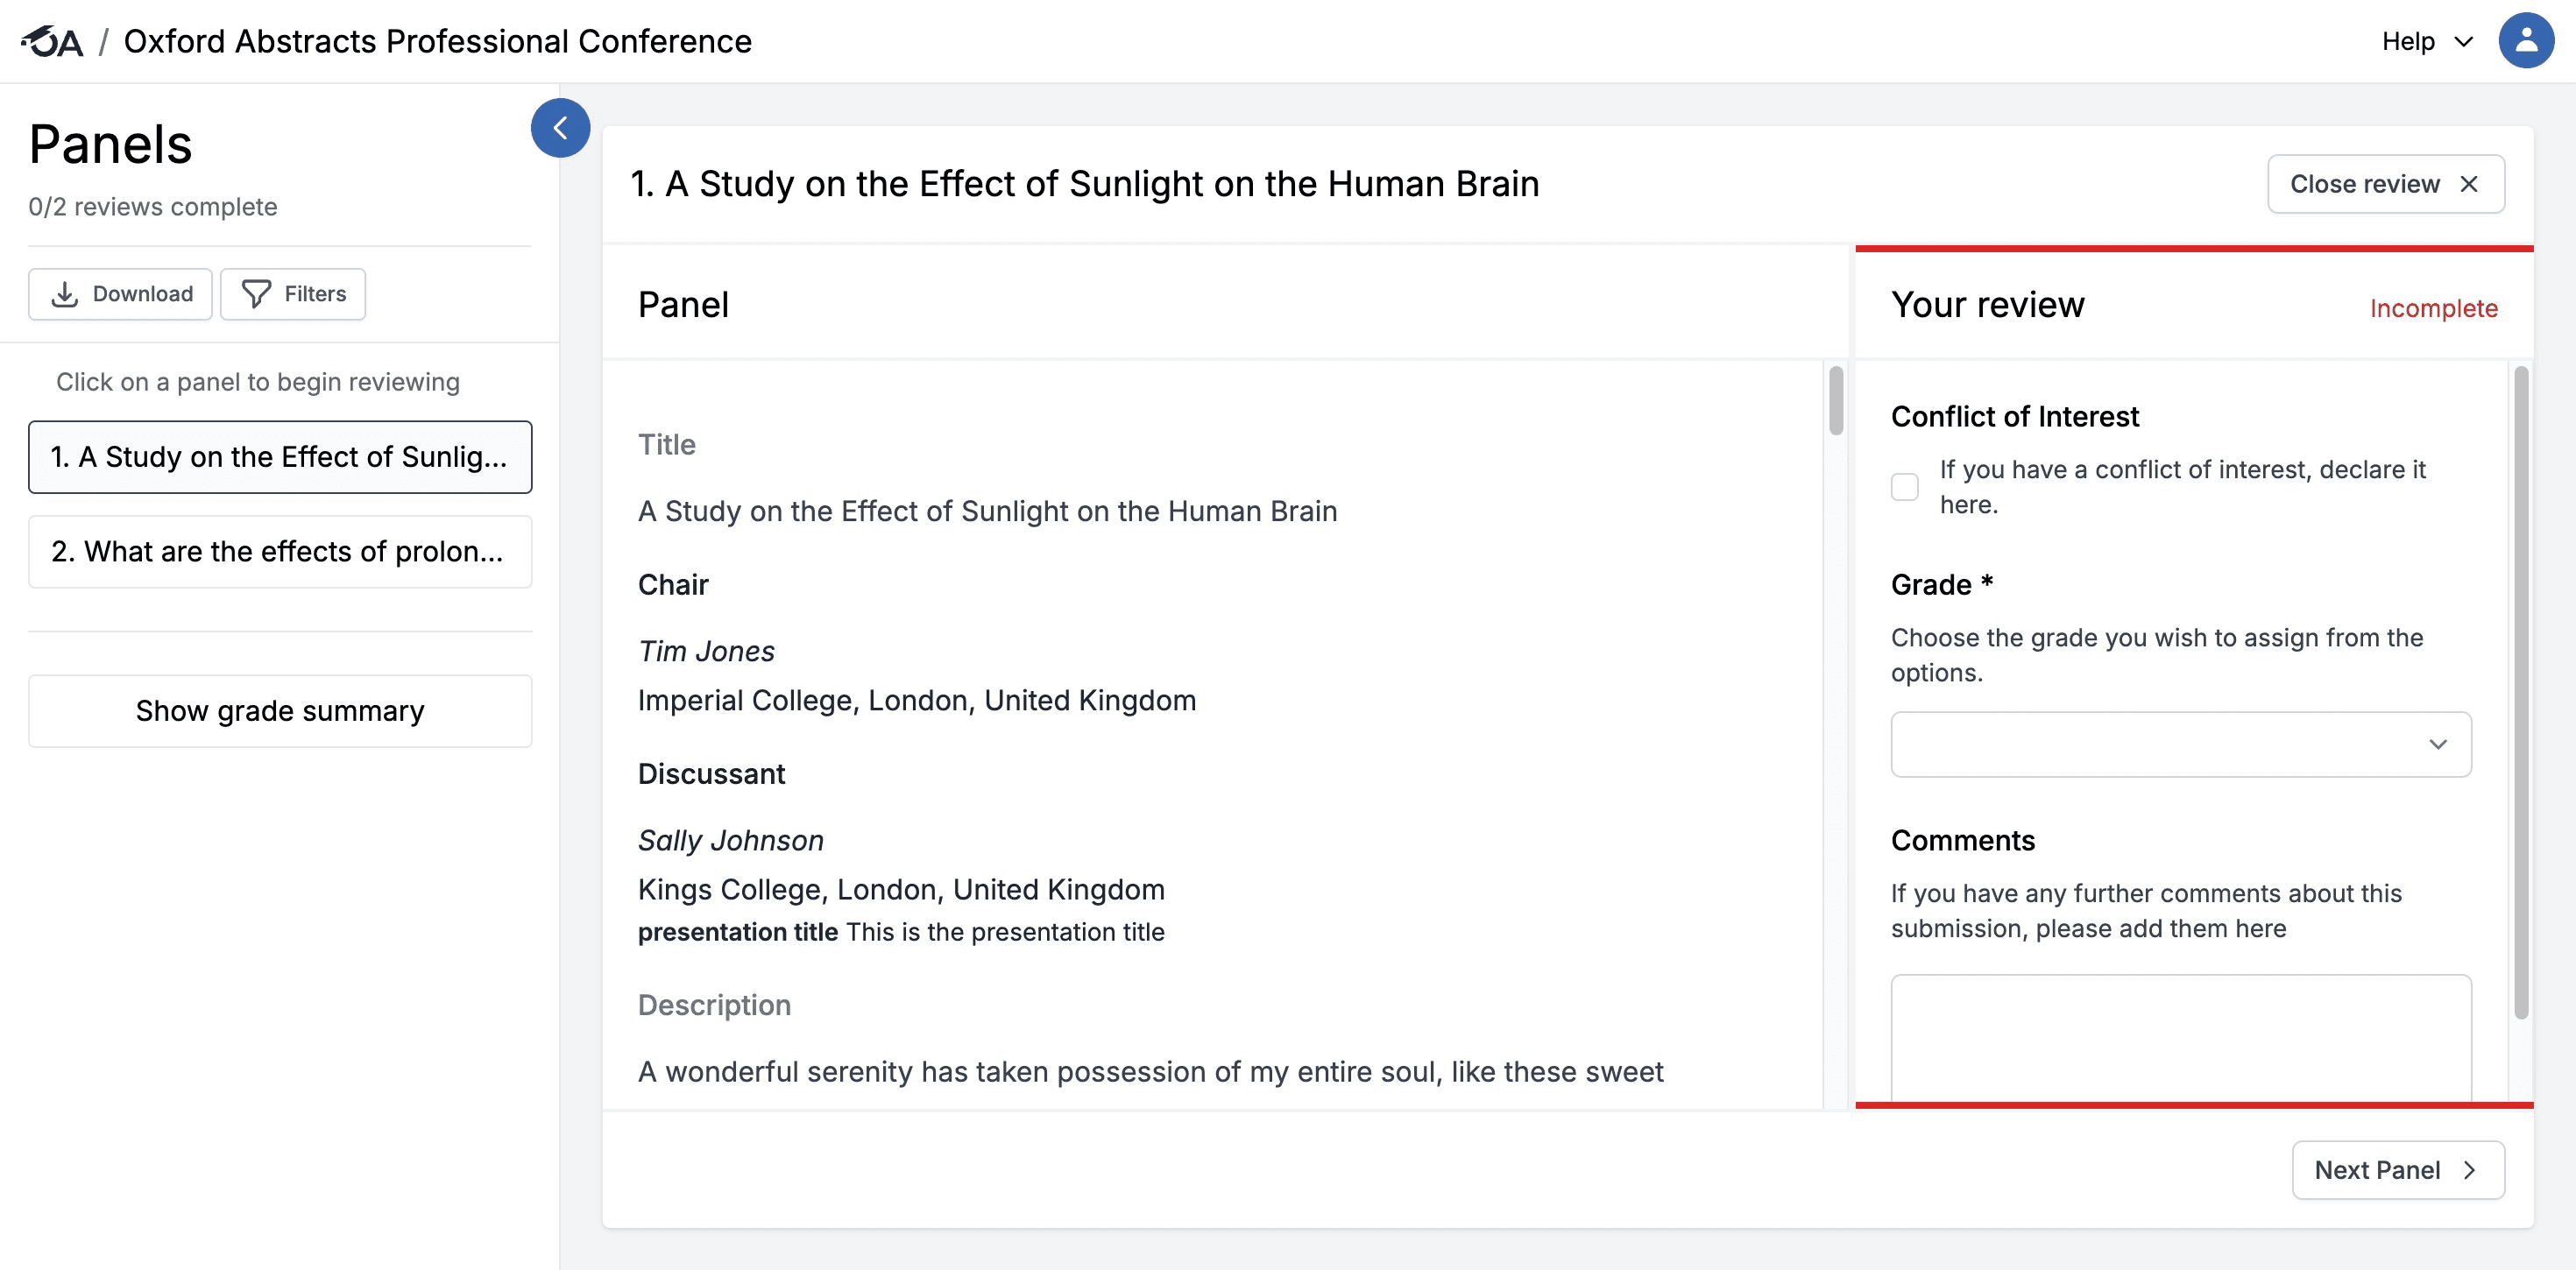Open Oxford Abstracts Professional Conference link
This screenshot has height=1270, width=2576.
pos(437,41)
